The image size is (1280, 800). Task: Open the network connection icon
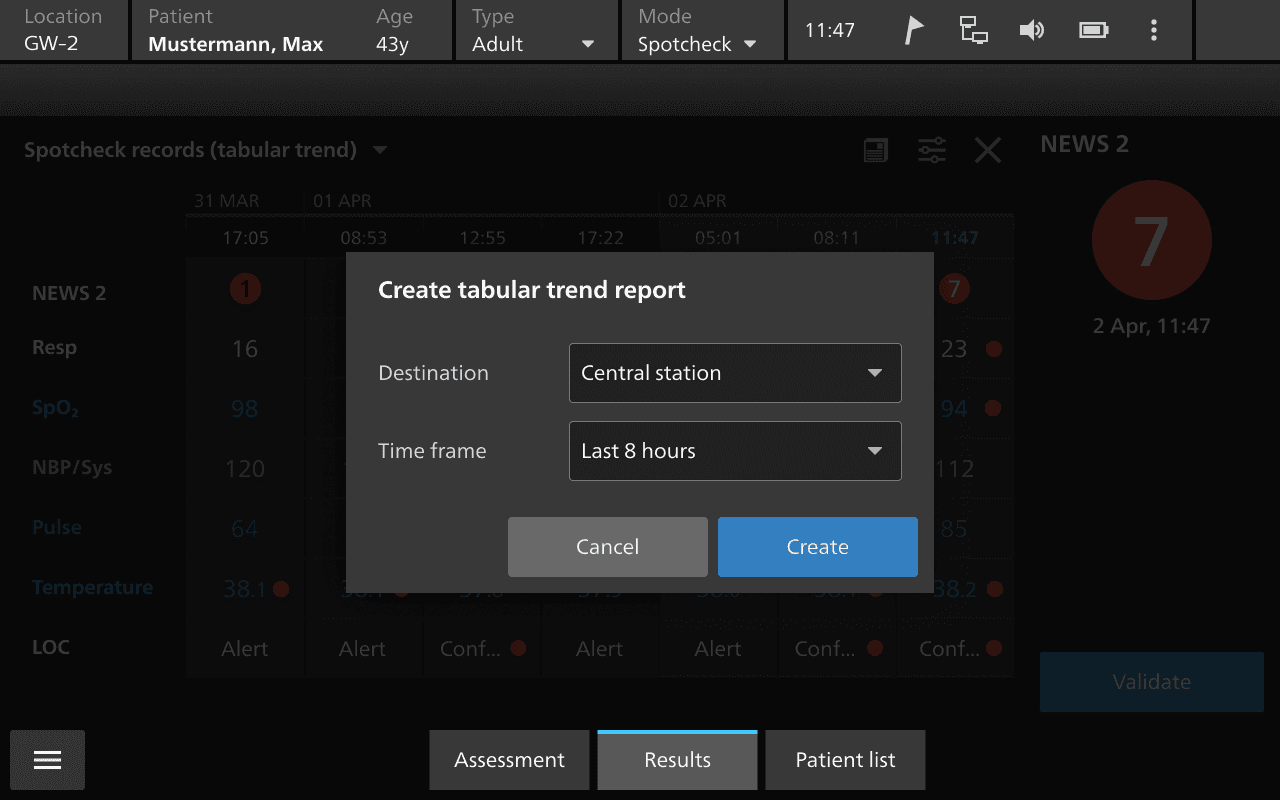[973, 30]
